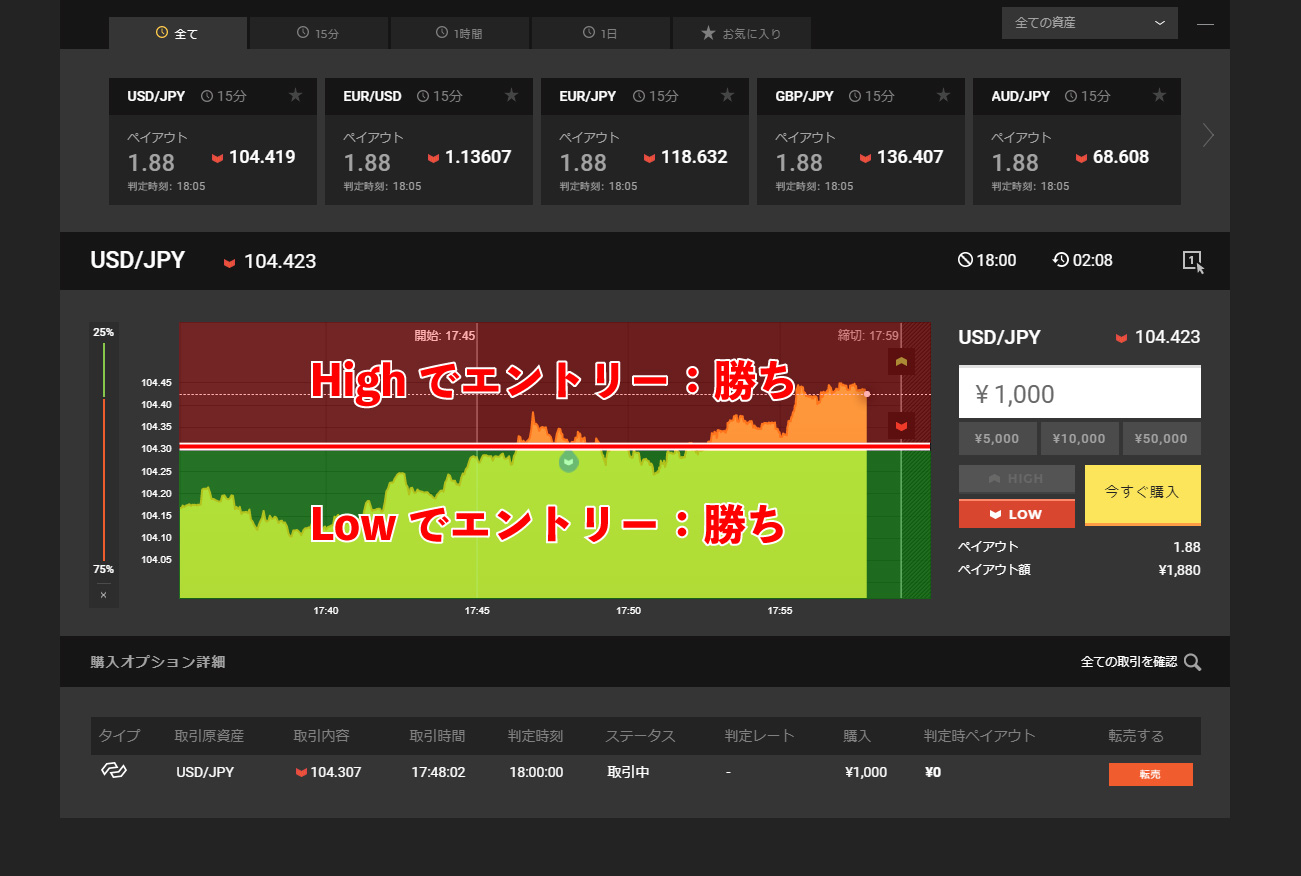Click the 今すぐ購入 buy button
The height and width of the screenshot is (876, 1301).
(x=1143, y=495)
